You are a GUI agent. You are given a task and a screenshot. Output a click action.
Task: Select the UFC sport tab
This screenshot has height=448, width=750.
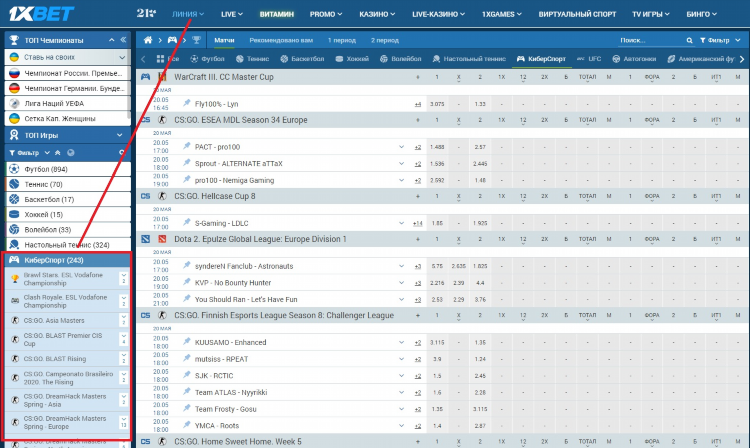589,59
